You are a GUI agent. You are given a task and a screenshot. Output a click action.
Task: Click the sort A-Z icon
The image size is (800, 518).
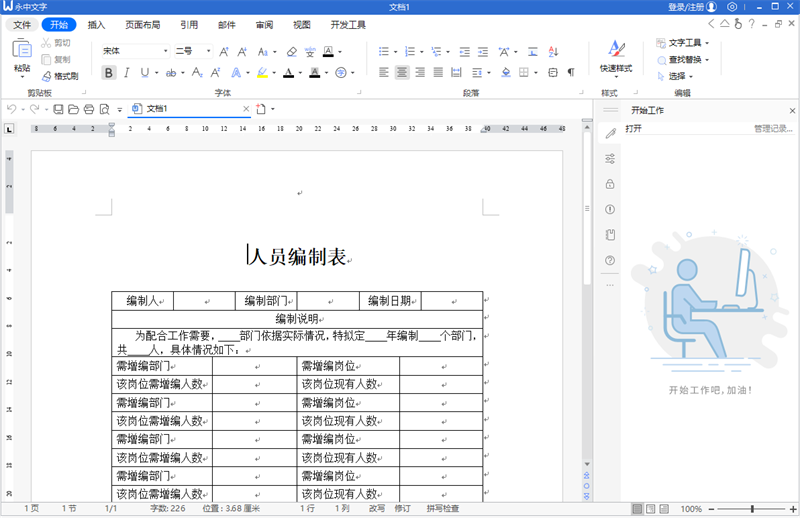[553, 52]
